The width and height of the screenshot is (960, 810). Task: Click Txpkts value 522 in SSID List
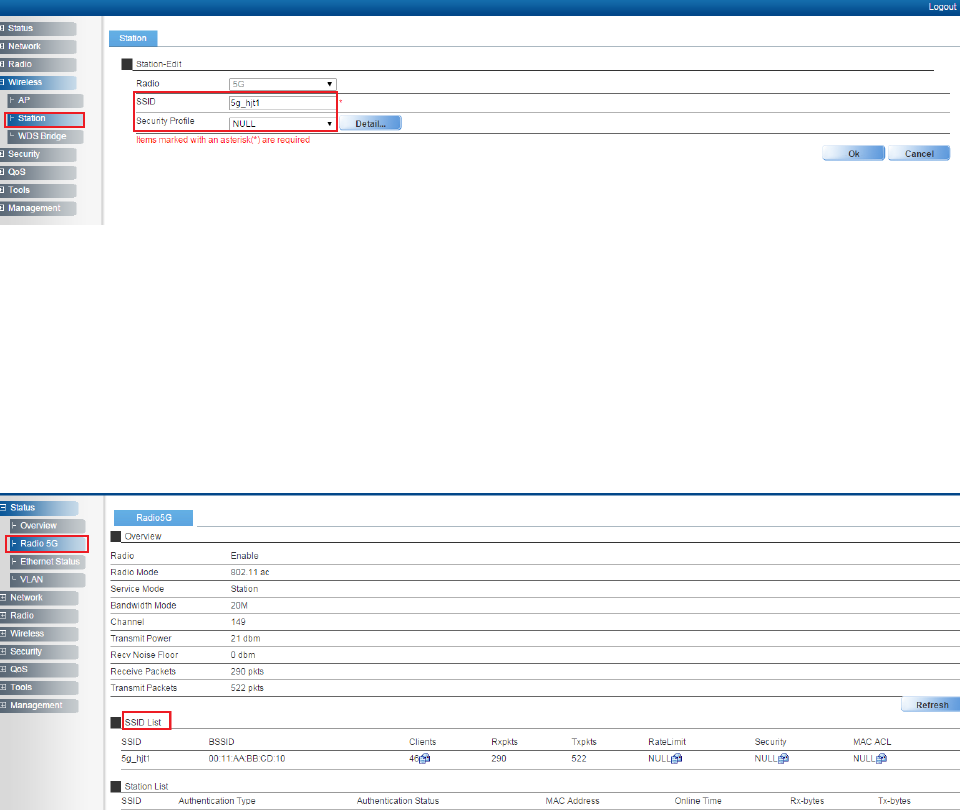(x=579, y=759)
